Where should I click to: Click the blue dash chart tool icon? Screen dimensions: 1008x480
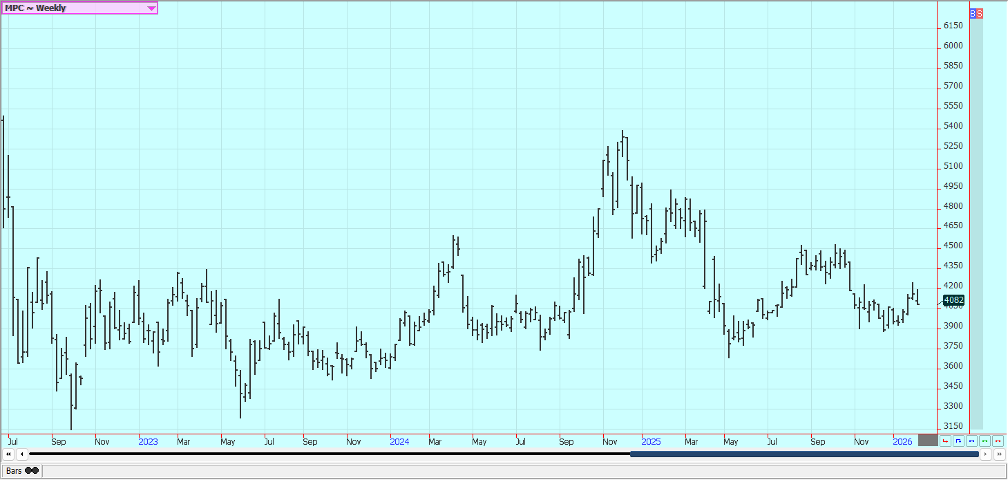[x=971, y=440]
